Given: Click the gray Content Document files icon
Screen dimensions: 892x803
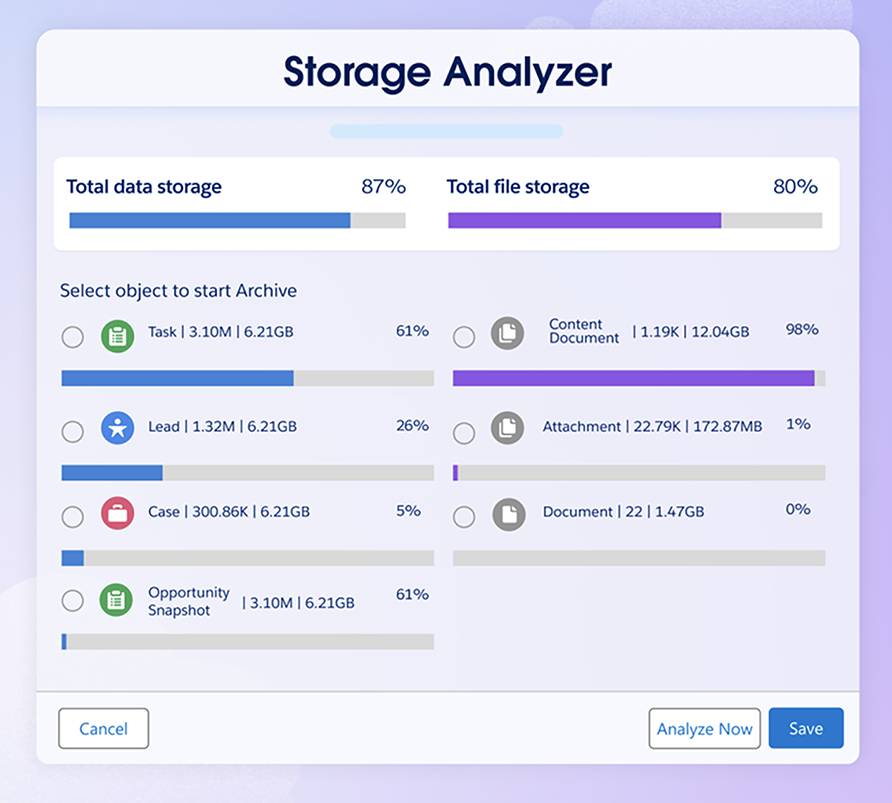Looking at the screenshot, I should tap(507, 333).
